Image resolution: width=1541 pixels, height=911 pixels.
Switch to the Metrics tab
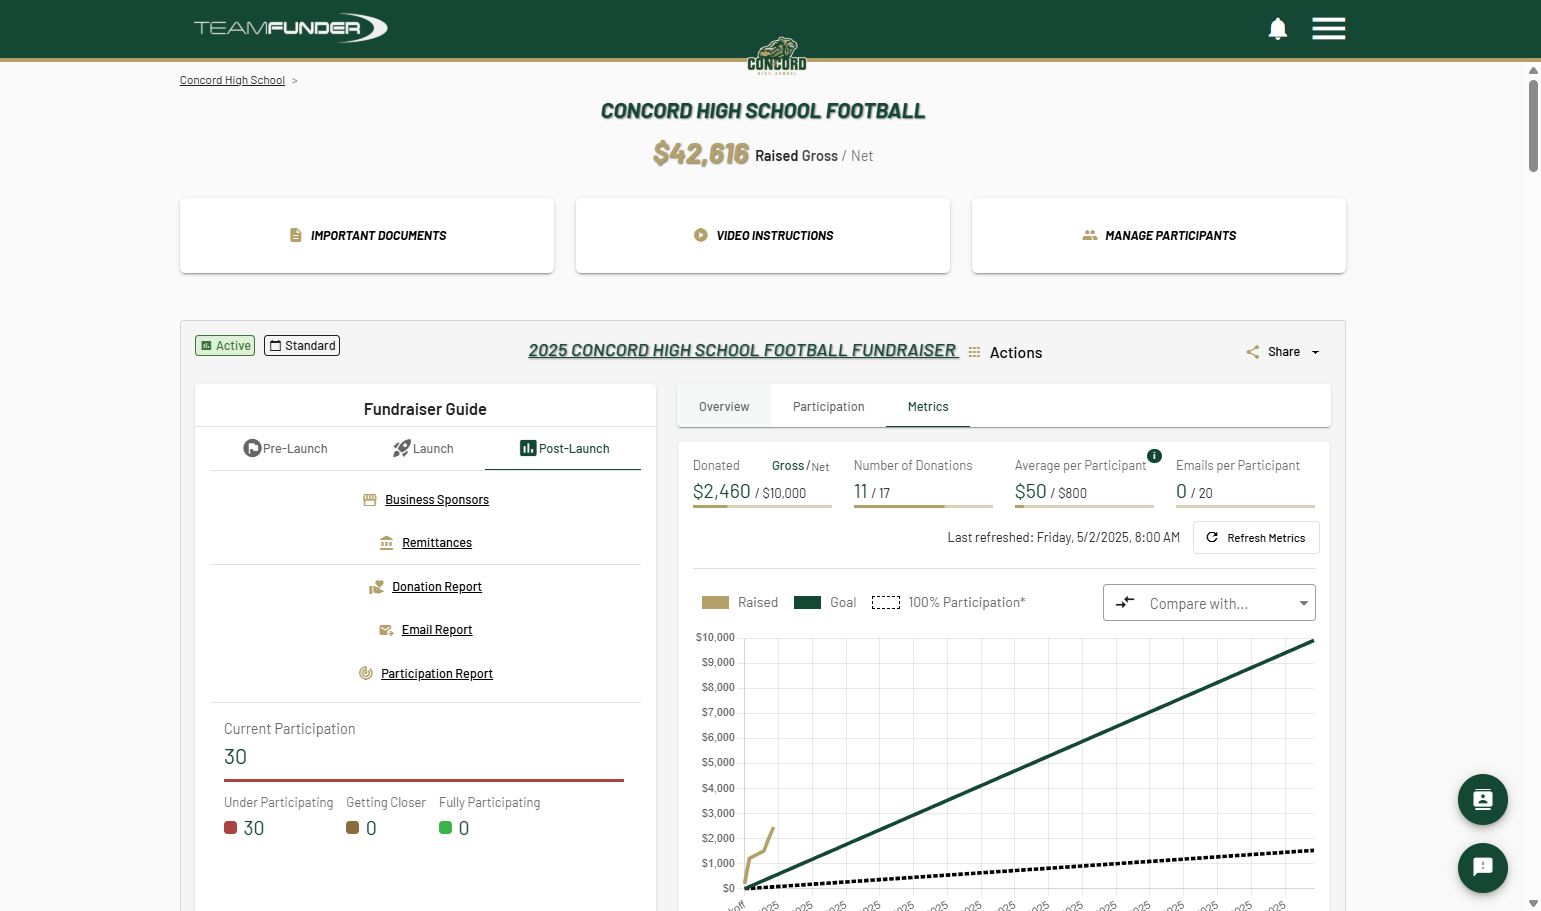pyautogui.click(x=928, y=407)
